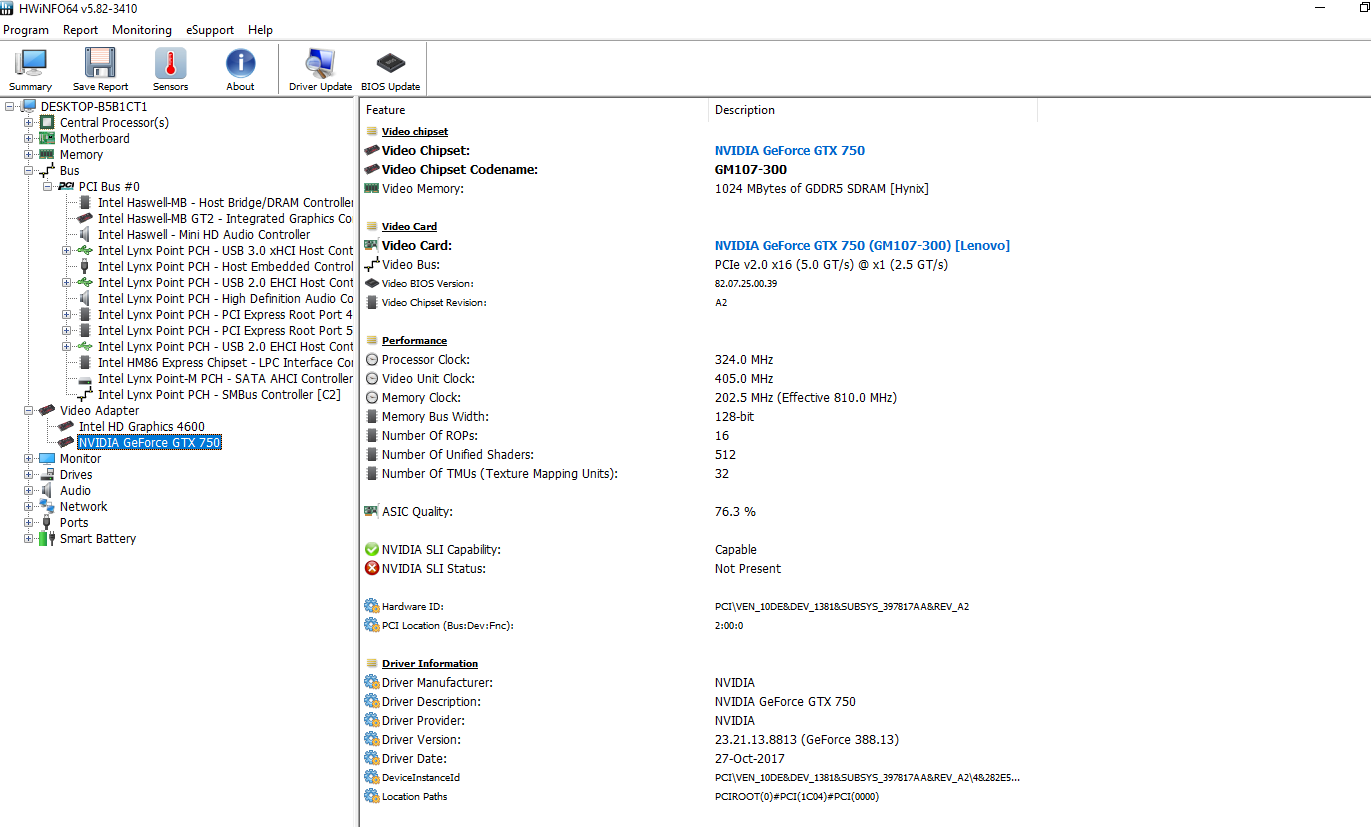Select the Host Embedded Controller entry

click(x=225, y=266)
